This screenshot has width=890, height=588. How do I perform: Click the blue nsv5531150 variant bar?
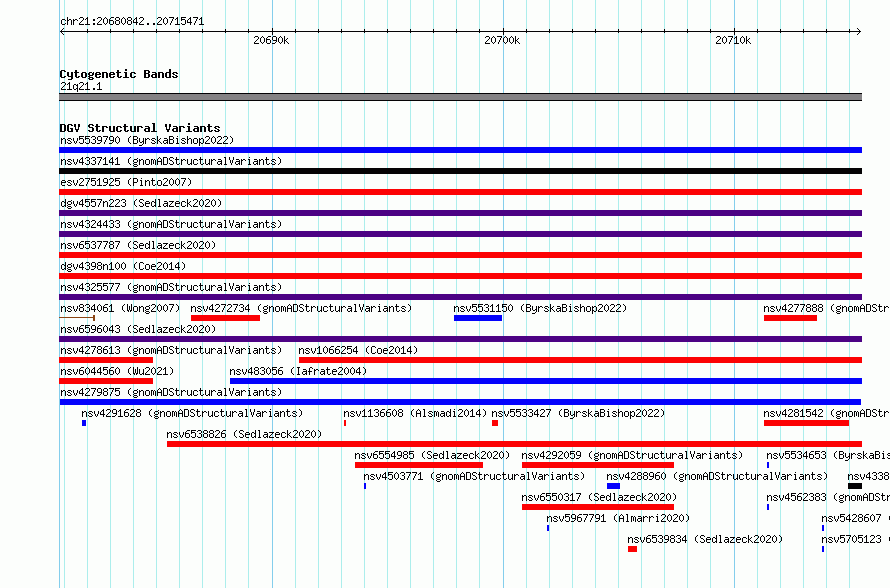click(478, 318)
